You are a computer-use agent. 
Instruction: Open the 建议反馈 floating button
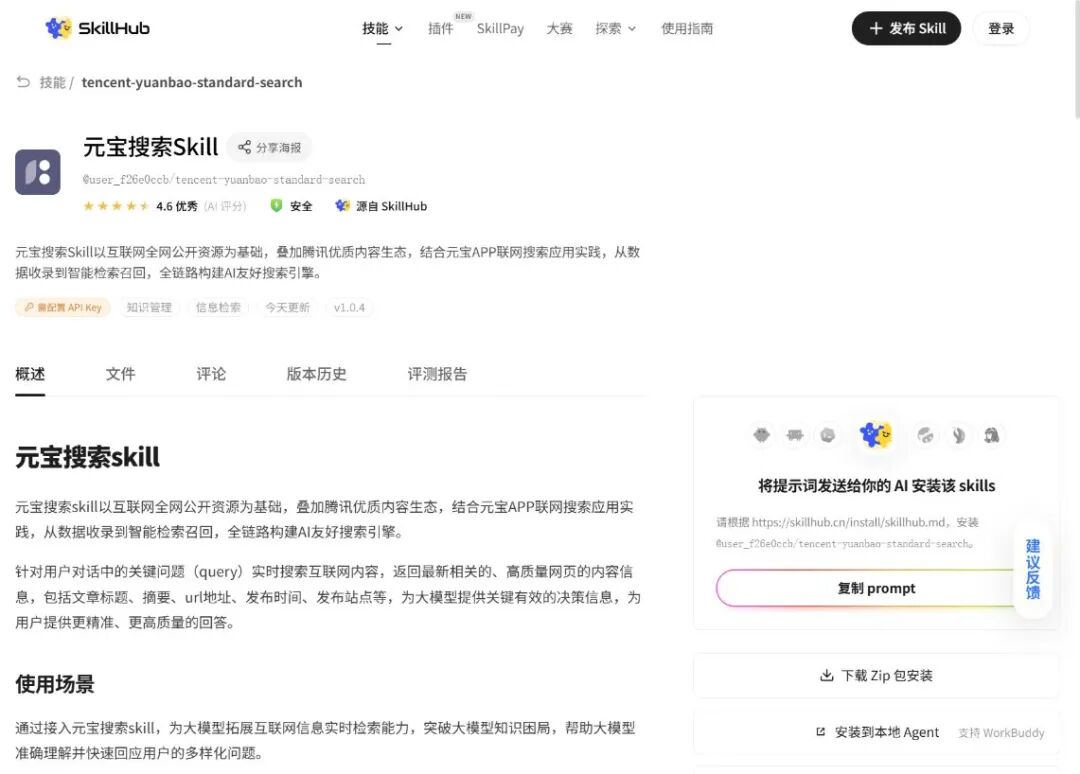point(1032,569)
